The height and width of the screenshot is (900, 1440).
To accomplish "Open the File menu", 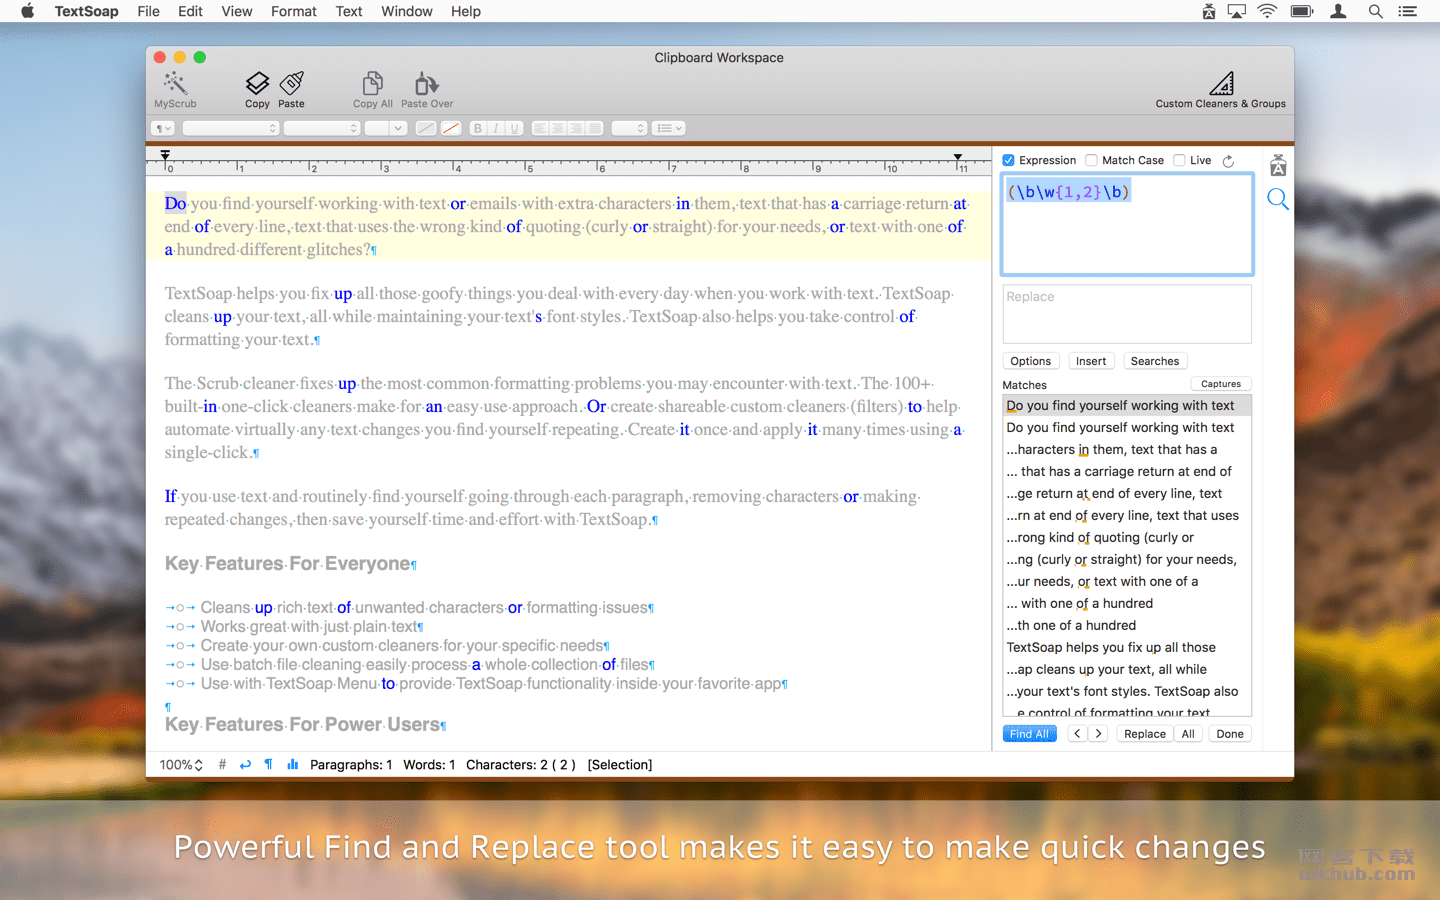I will pos(149,11).
